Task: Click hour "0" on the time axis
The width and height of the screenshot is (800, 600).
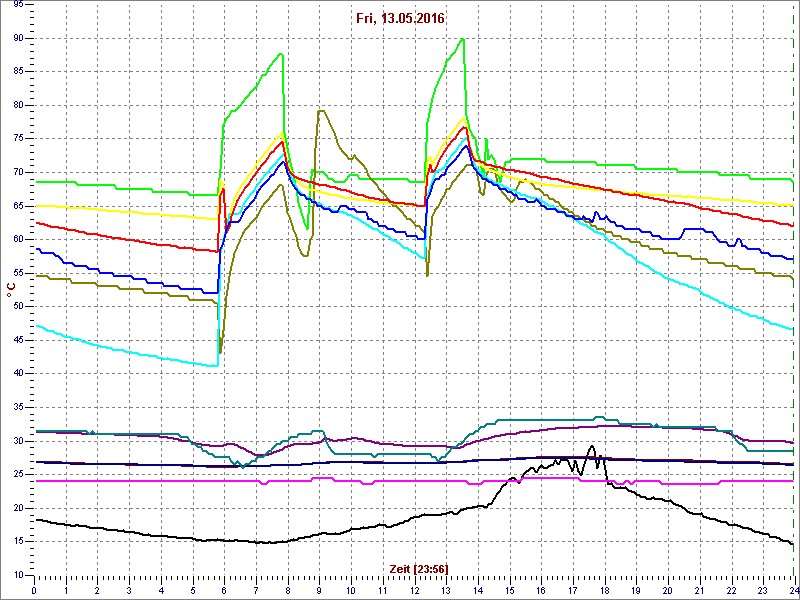Action: tap(34, 592)
